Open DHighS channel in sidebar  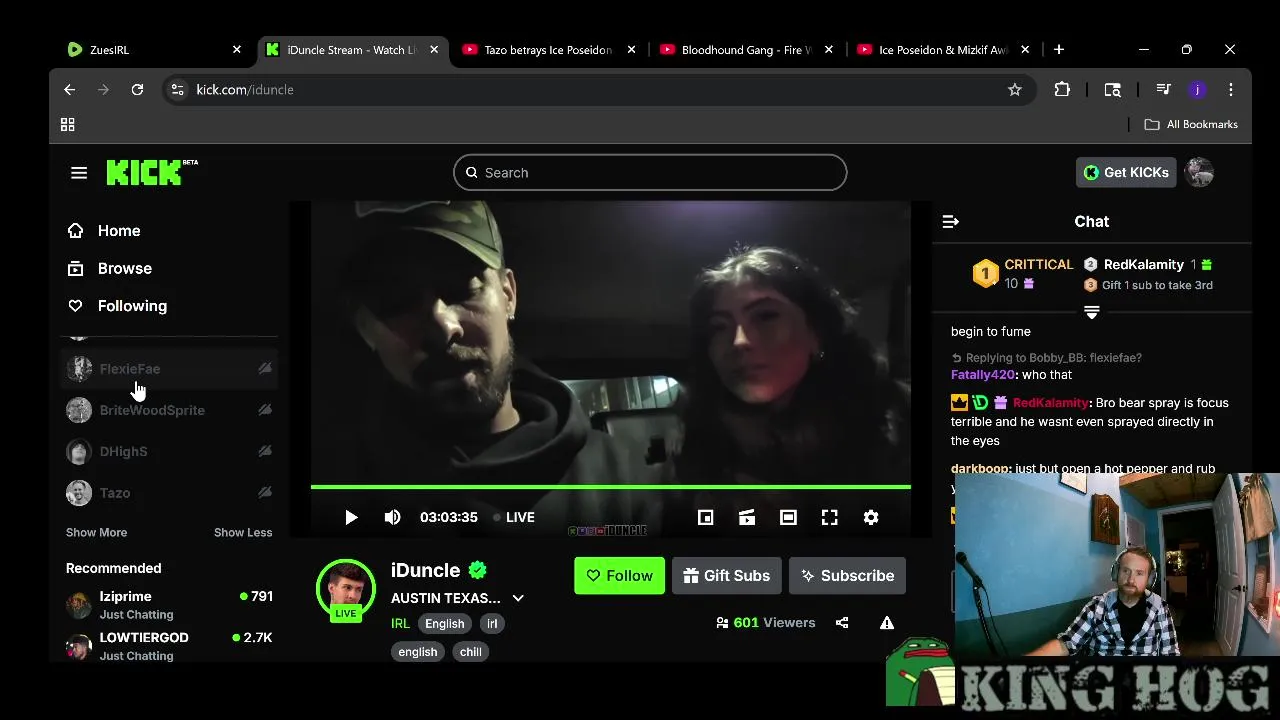pos(168,451)
